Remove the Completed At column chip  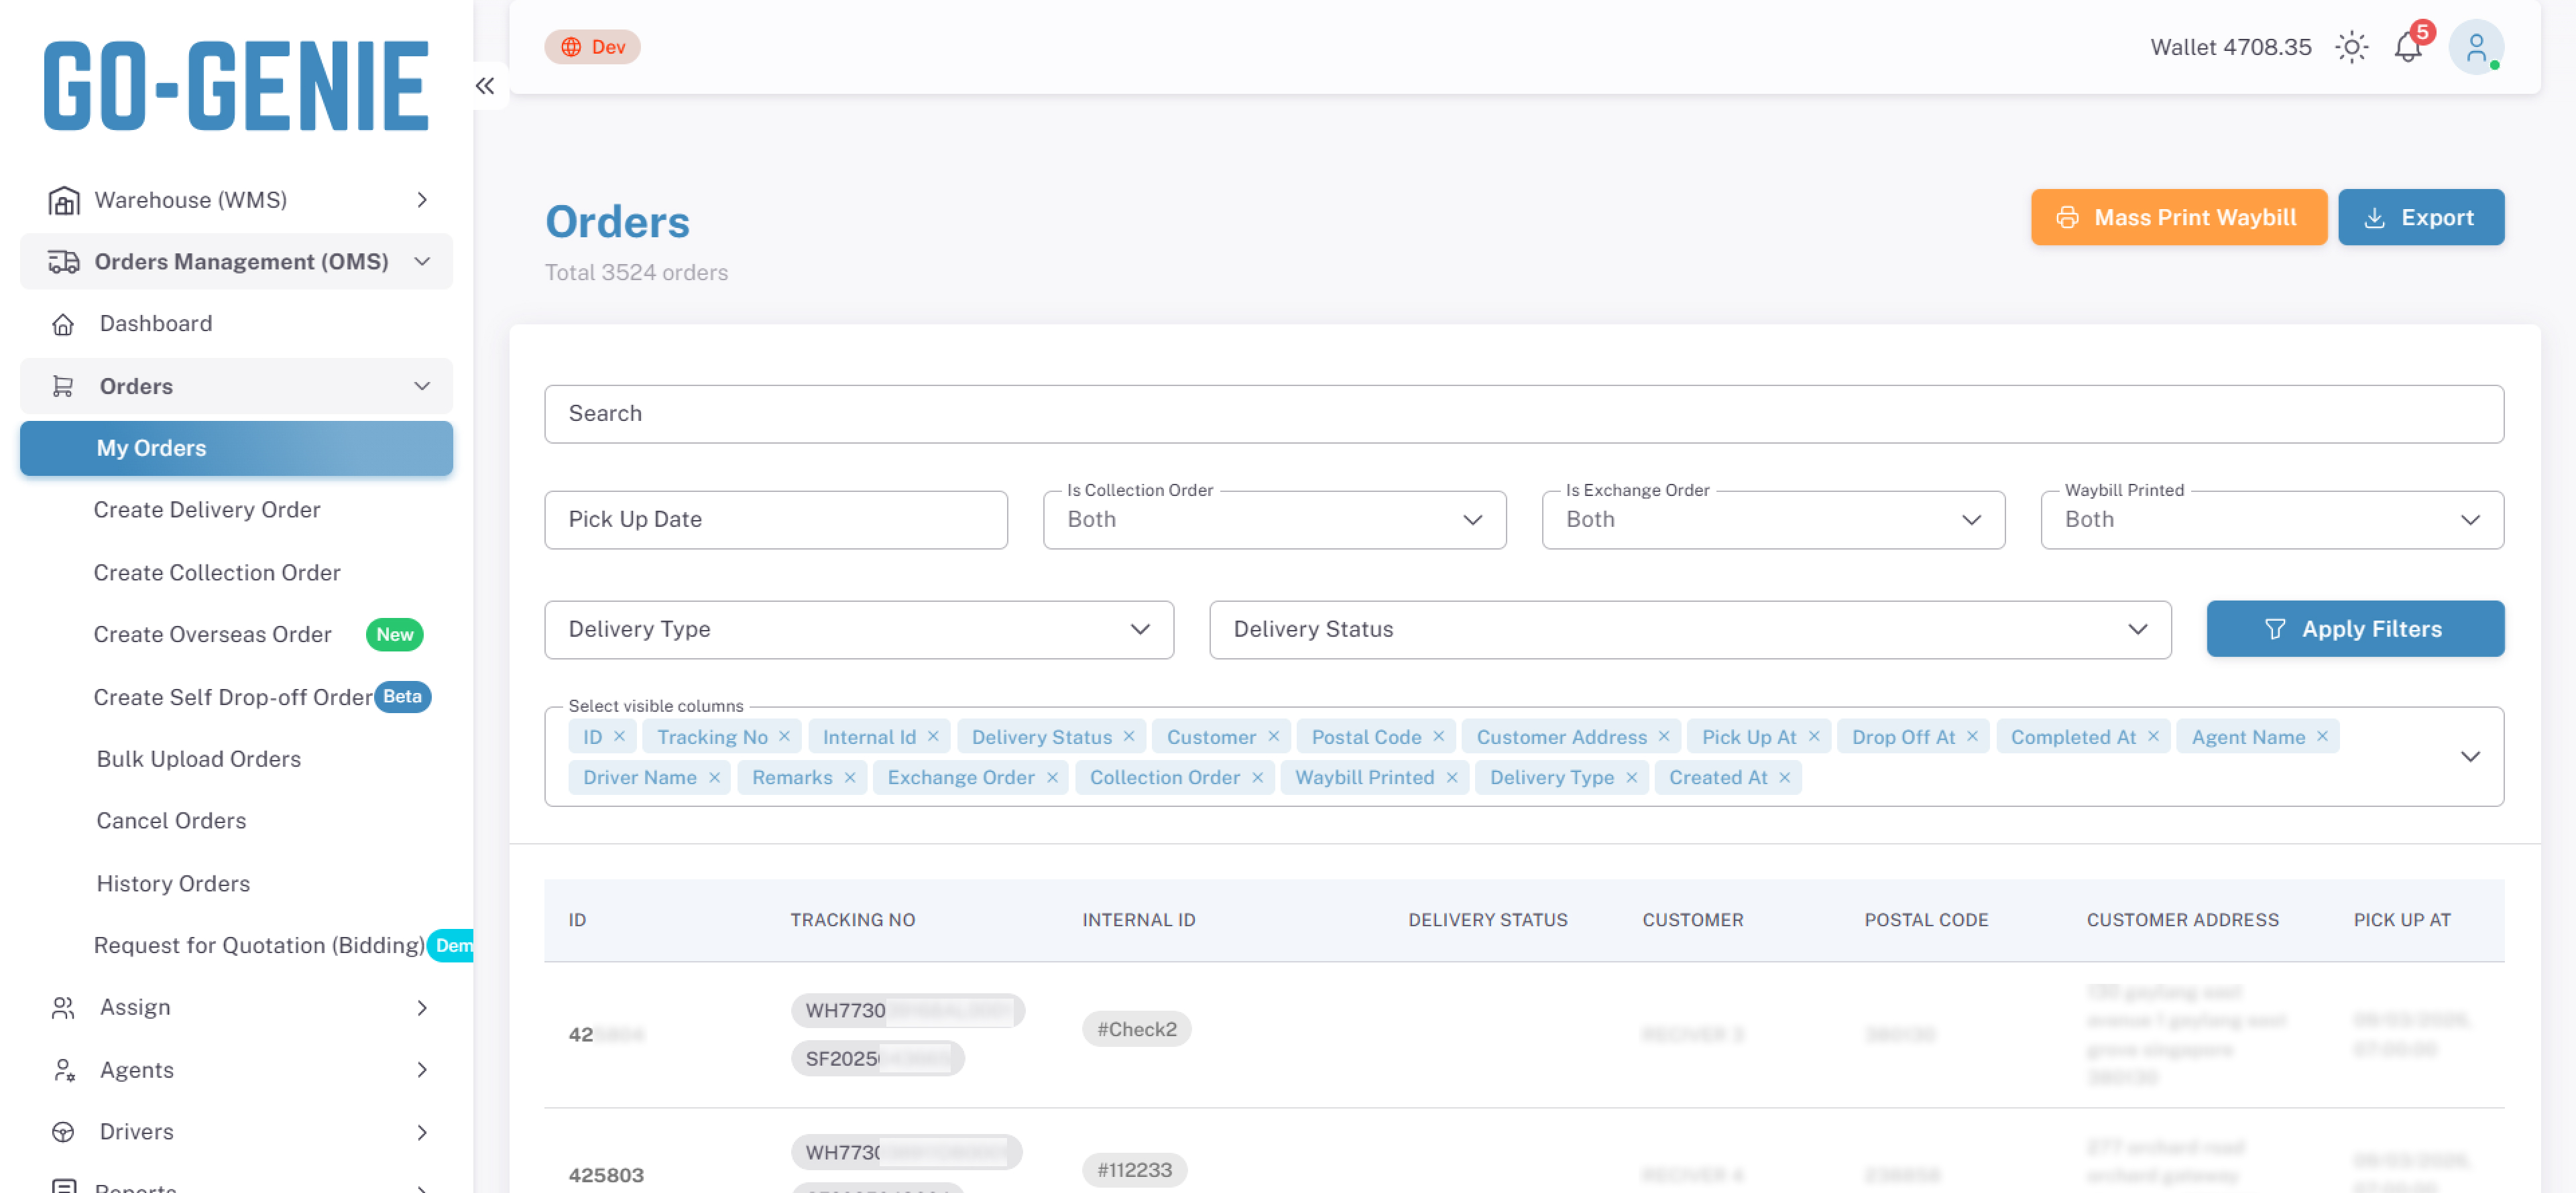coord(2153,737)
